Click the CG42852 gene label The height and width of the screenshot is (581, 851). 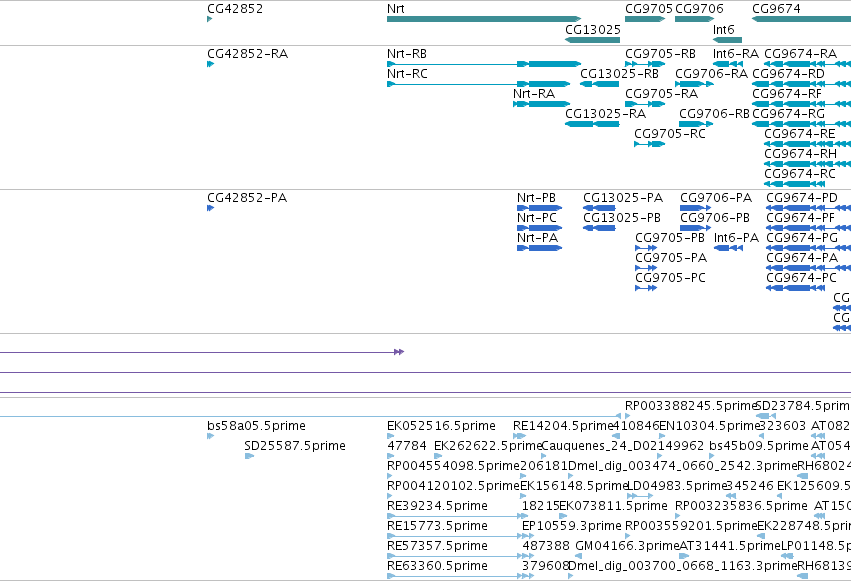pos(235,9)
